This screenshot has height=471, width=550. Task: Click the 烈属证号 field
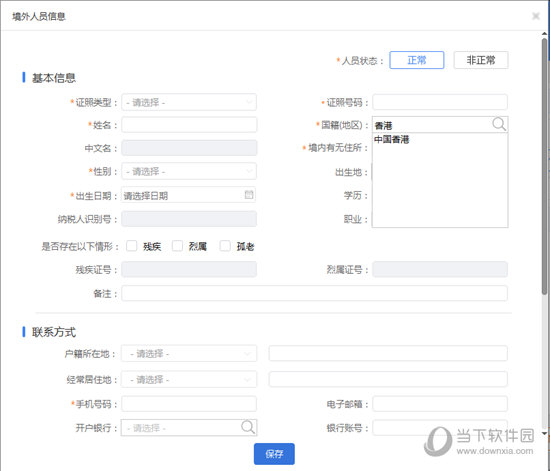click(x=440, y=269)
